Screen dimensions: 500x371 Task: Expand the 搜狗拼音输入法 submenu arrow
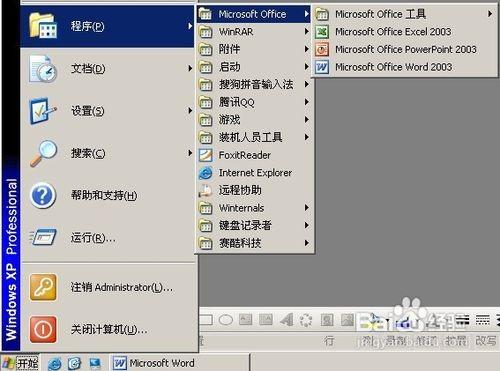[x=306, y=84]
